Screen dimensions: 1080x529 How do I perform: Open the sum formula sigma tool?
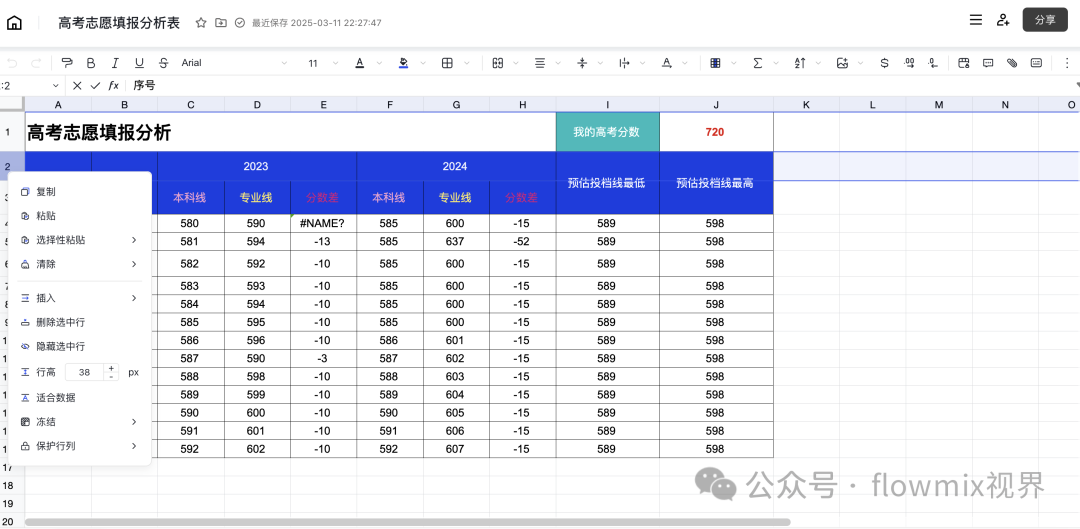point(758,63)
